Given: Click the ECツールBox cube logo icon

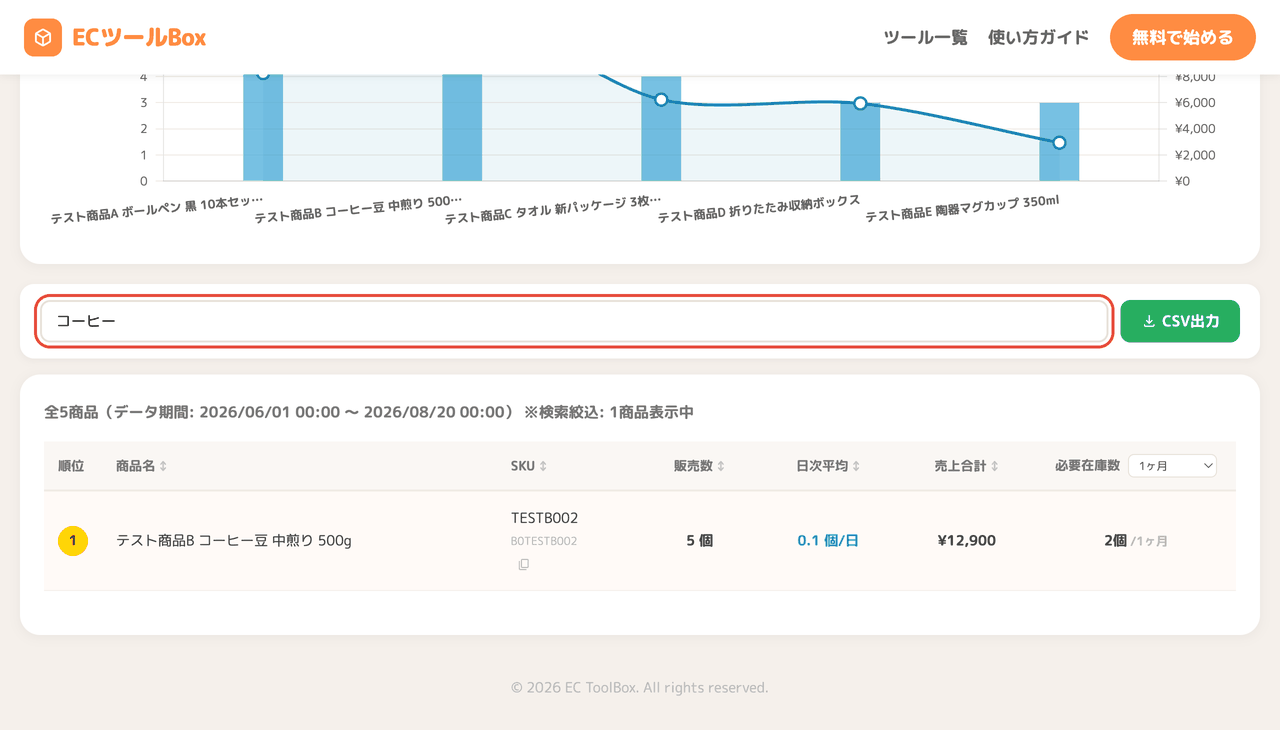Looking at the screenshot, I should click(43, 38).
